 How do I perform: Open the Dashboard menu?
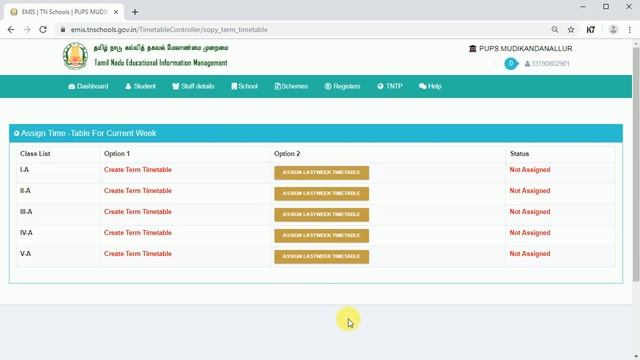click(x=88, y=86)
